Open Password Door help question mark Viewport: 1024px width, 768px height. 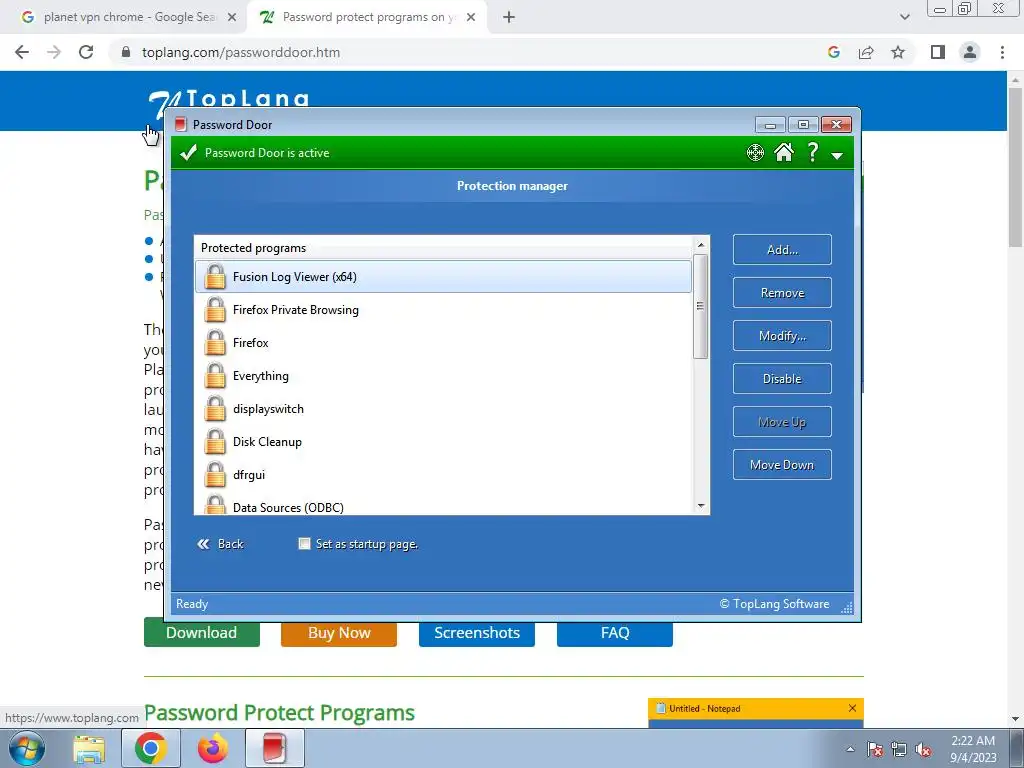point(812,153)
